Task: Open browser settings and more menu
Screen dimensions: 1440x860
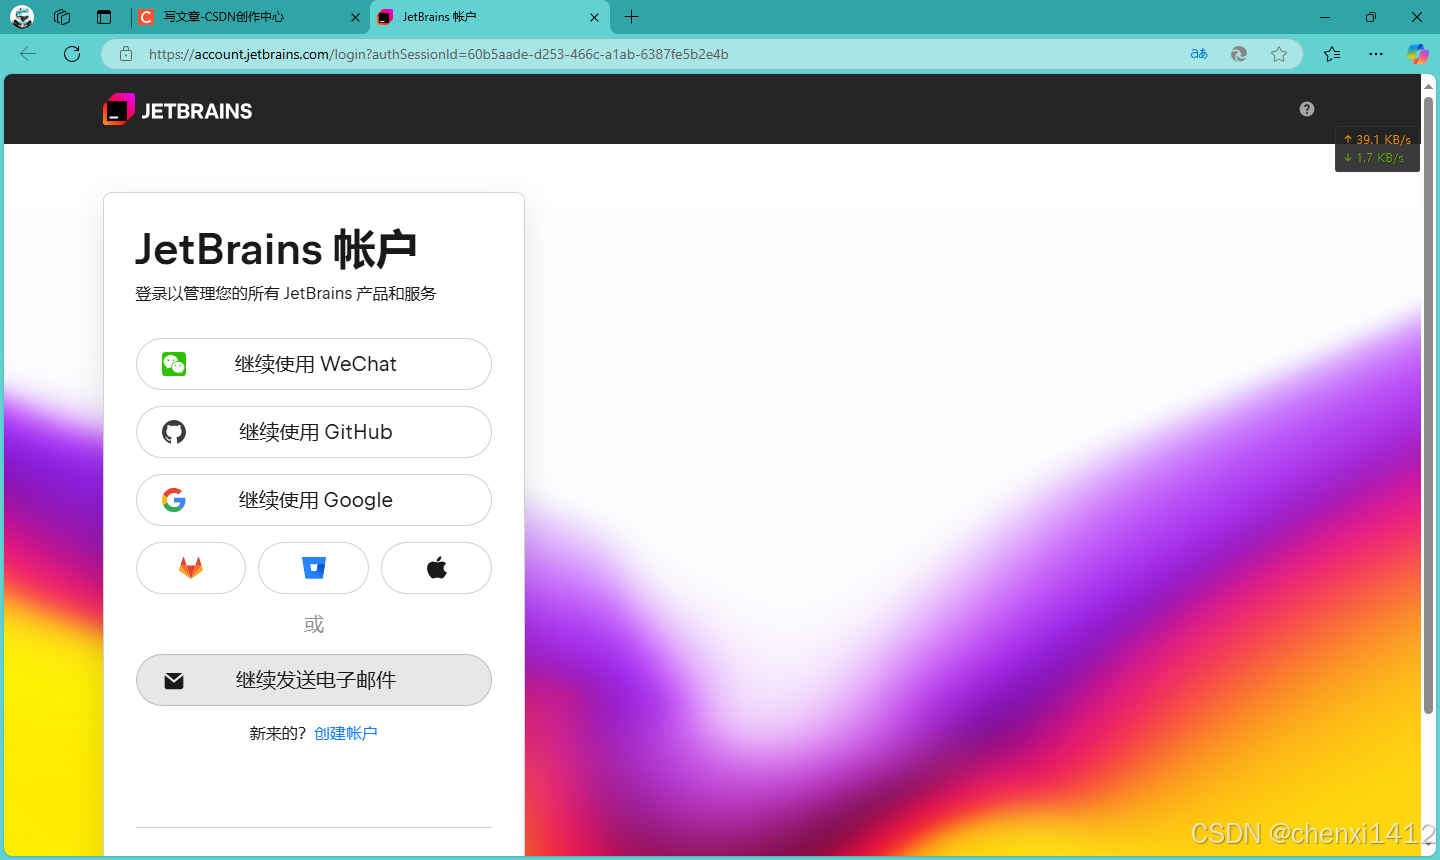Action: tap(1376, 54)
